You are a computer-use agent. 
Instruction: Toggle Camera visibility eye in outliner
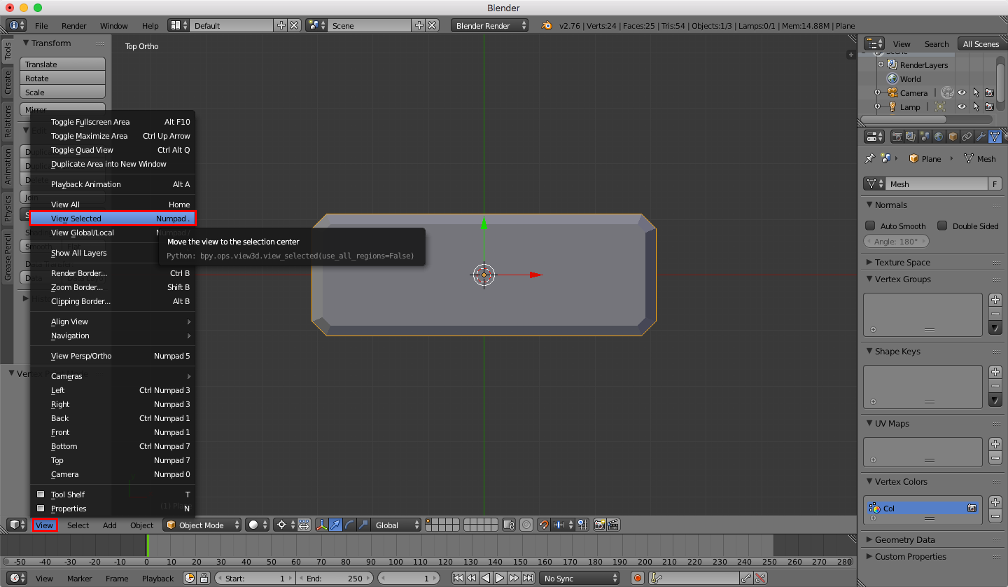pos(962,93)
